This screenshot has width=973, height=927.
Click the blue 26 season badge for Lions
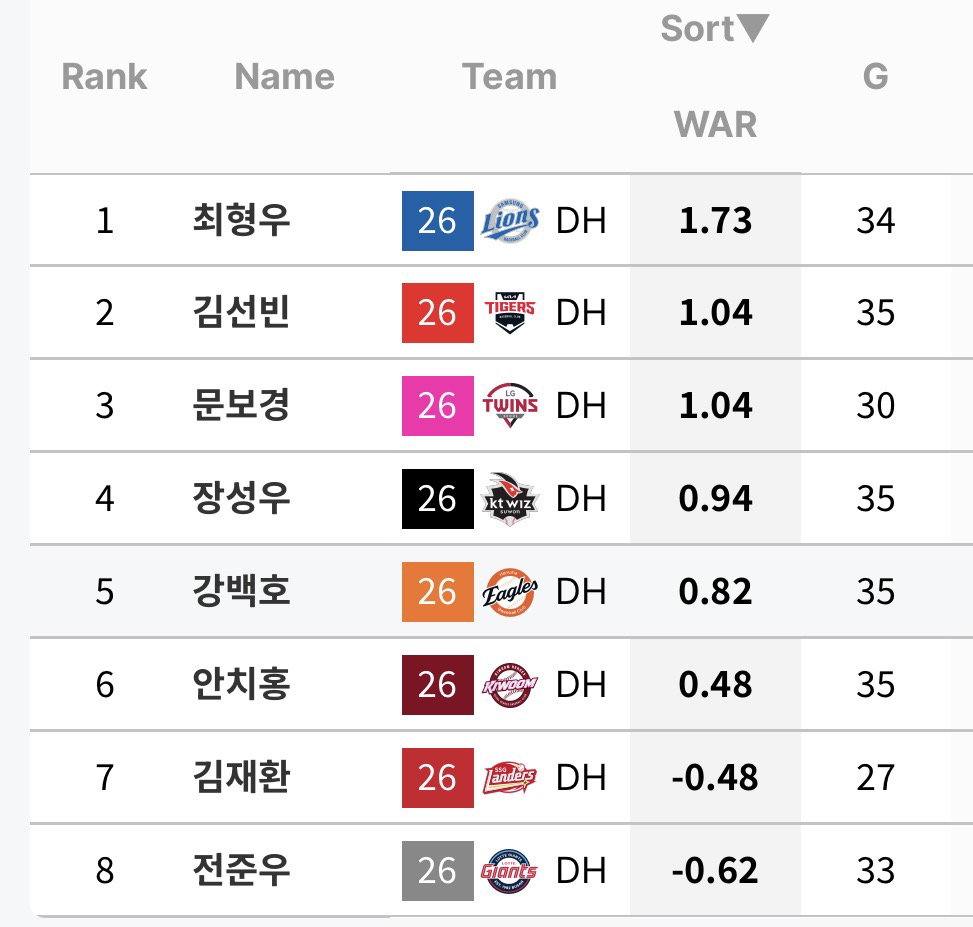[437, 221]
